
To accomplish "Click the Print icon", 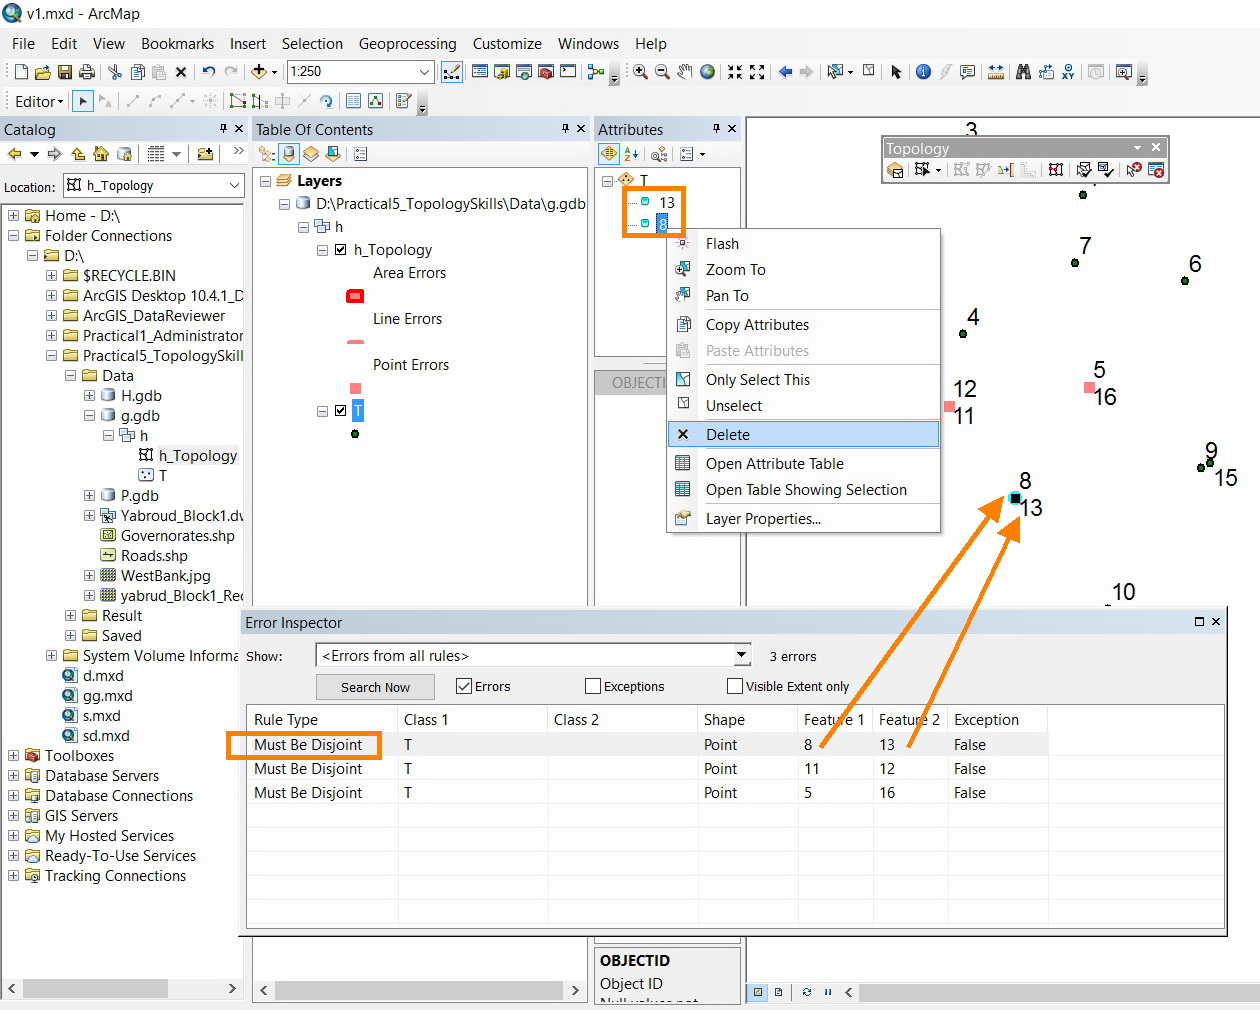I will [87, 72].
